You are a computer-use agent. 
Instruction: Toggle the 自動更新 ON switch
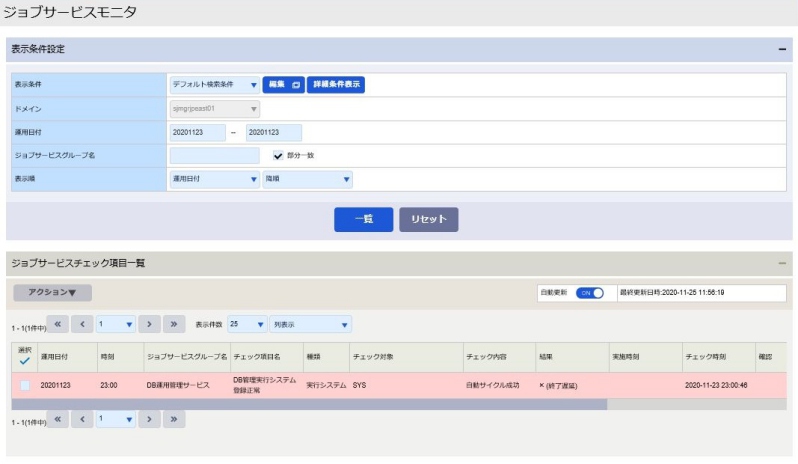[x=589, y=293]
